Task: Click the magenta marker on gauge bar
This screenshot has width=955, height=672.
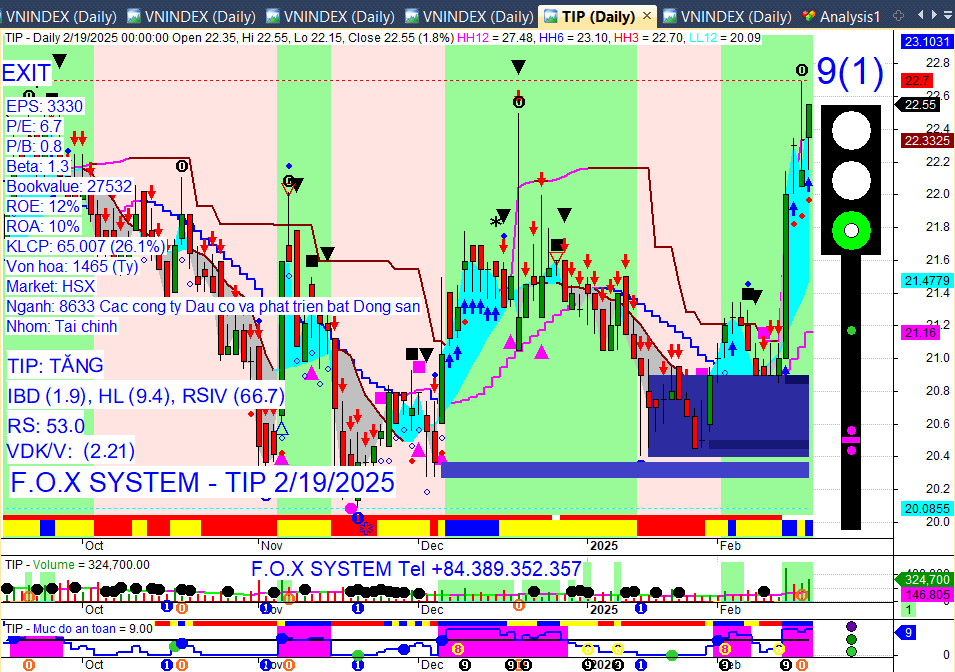Action: pyautogui.click(x=851, y=439)
